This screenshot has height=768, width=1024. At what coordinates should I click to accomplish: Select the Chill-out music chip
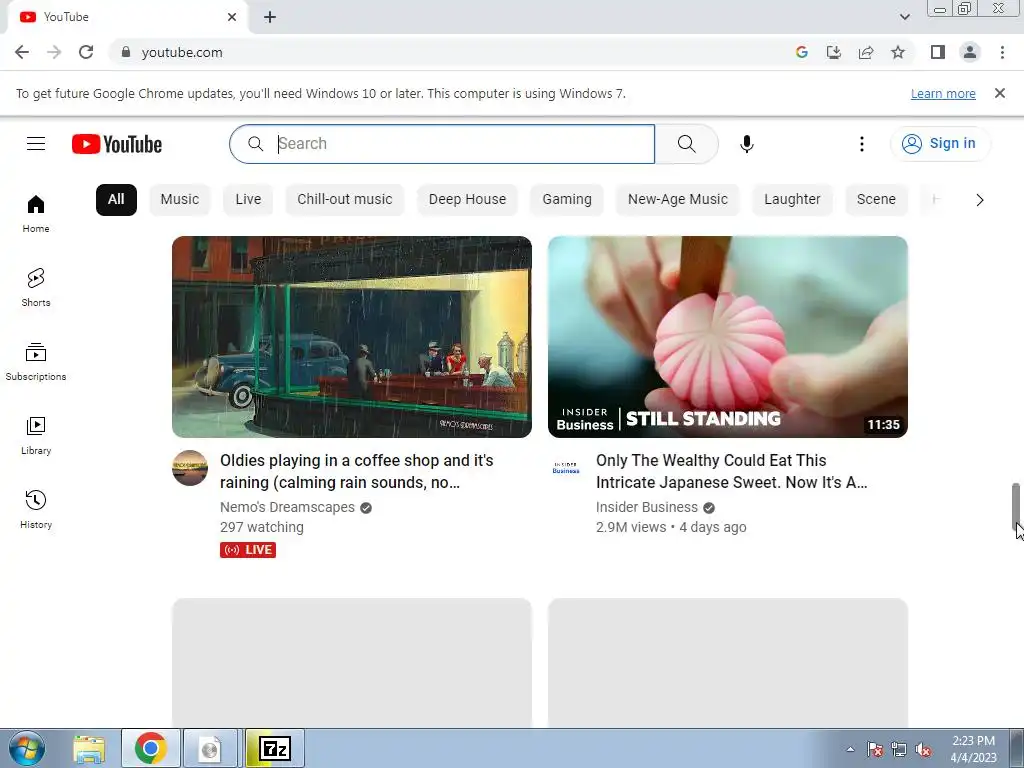pos(345,199)
